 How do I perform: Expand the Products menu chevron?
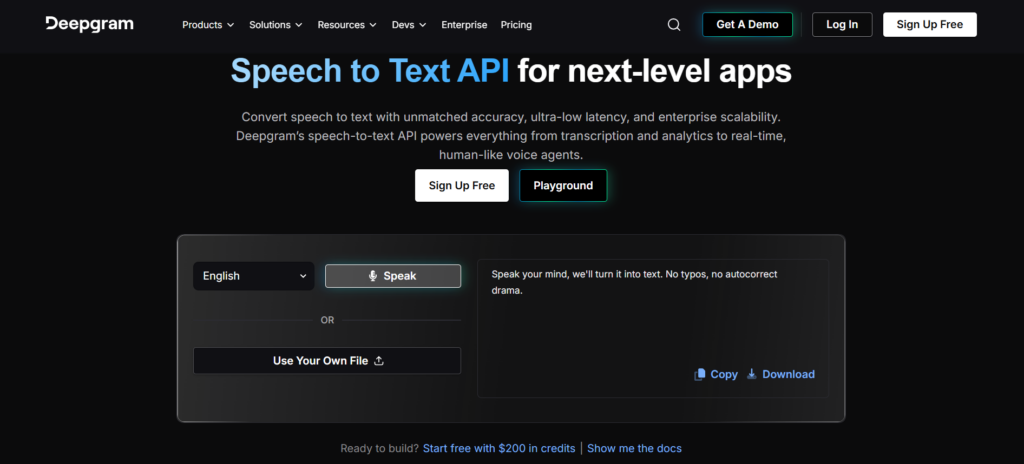[x=230, y=25]
